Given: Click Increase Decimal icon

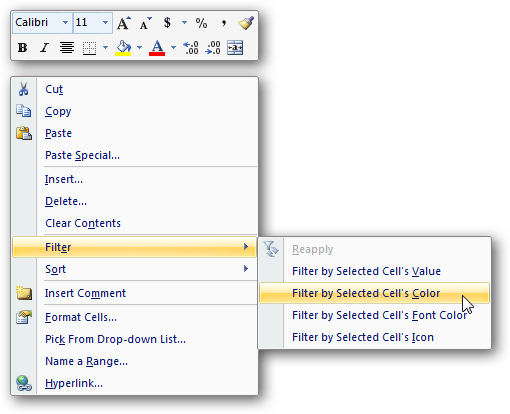Looking at the screenshot, I should (191, 48).
